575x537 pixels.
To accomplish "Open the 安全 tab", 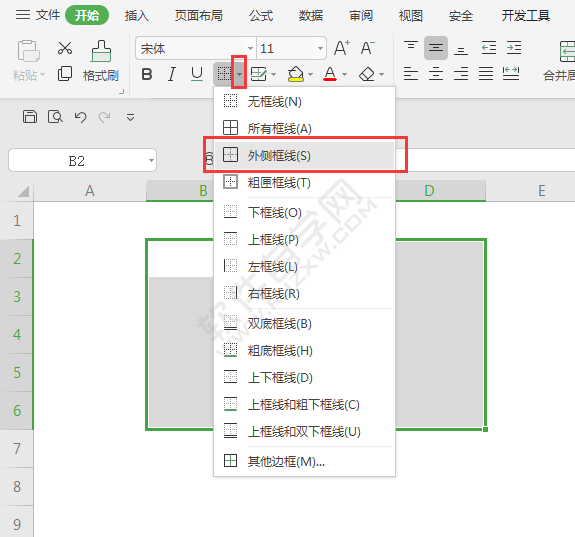I will [x=461, y=15].
